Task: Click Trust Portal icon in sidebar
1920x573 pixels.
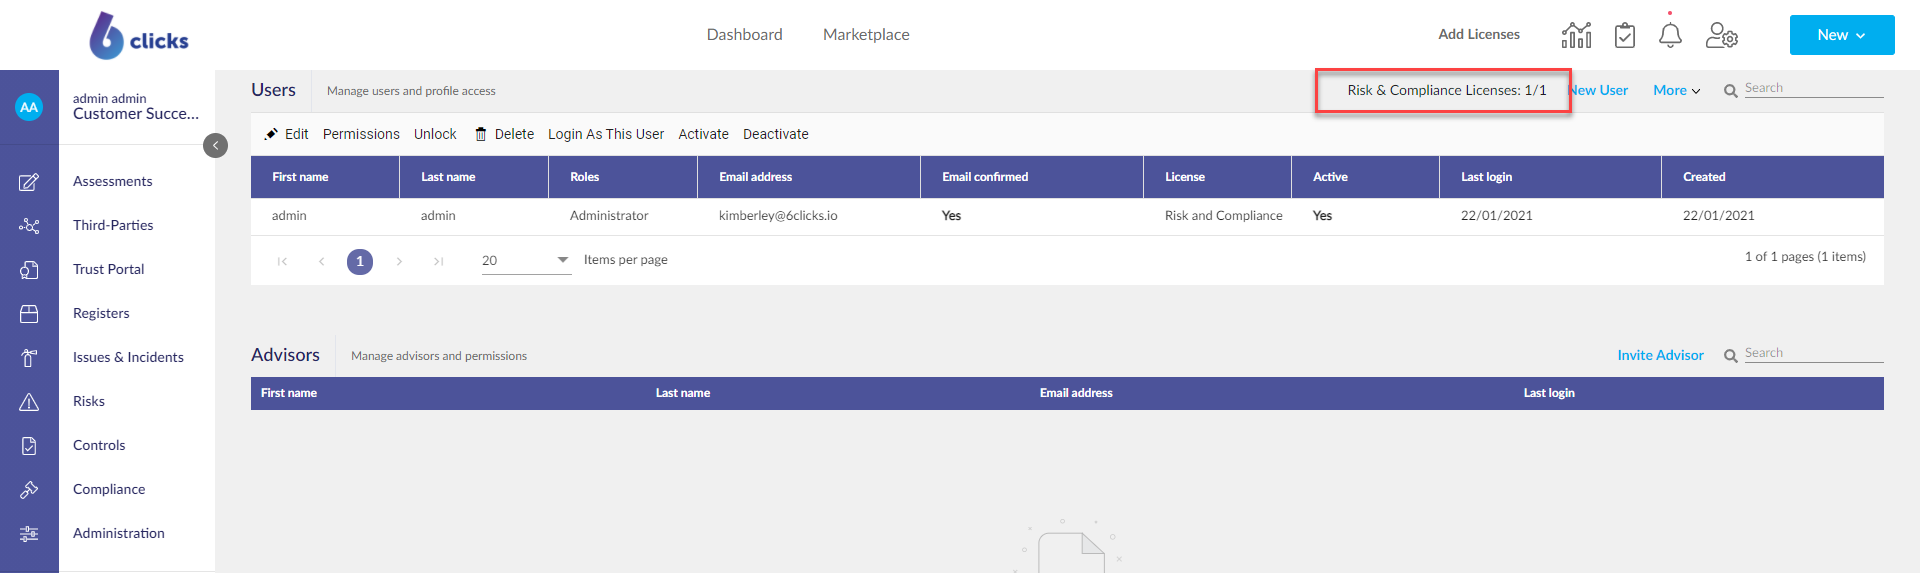Action: pyautogui.click(x=29, y=270)
